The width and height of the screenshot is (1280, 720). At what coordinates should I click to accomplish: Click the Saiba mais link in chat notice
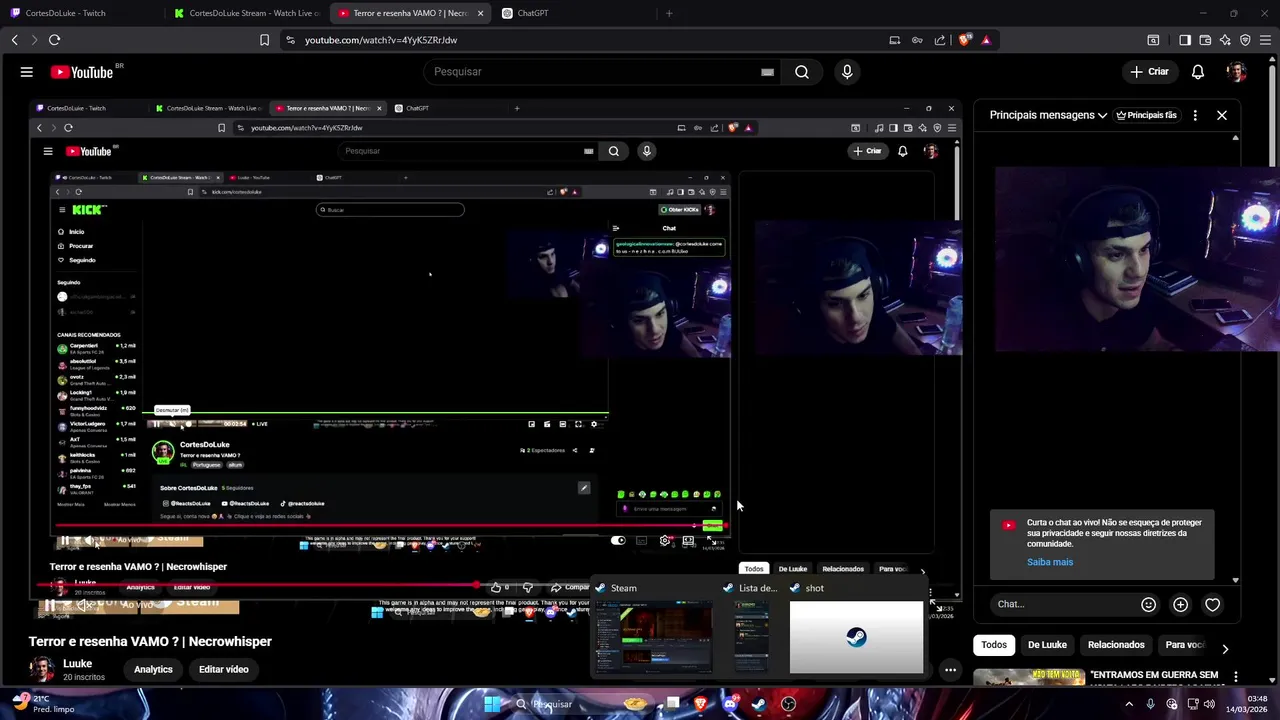click(1050, 562)
